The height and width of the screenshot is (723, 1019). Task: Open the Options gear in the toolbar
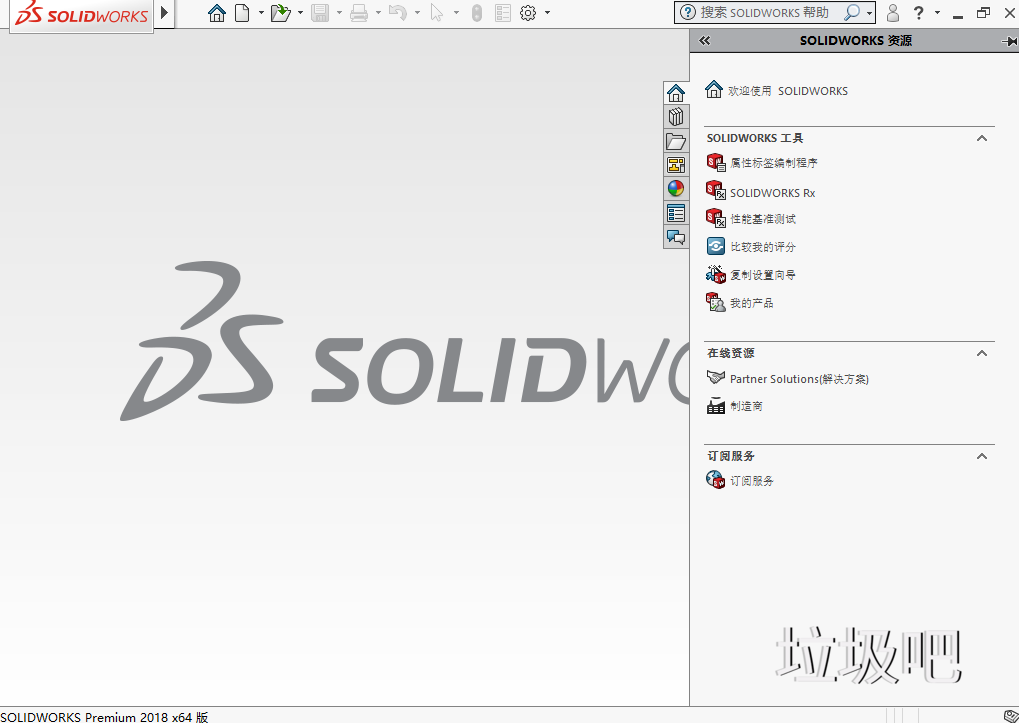tap(529, 13)
